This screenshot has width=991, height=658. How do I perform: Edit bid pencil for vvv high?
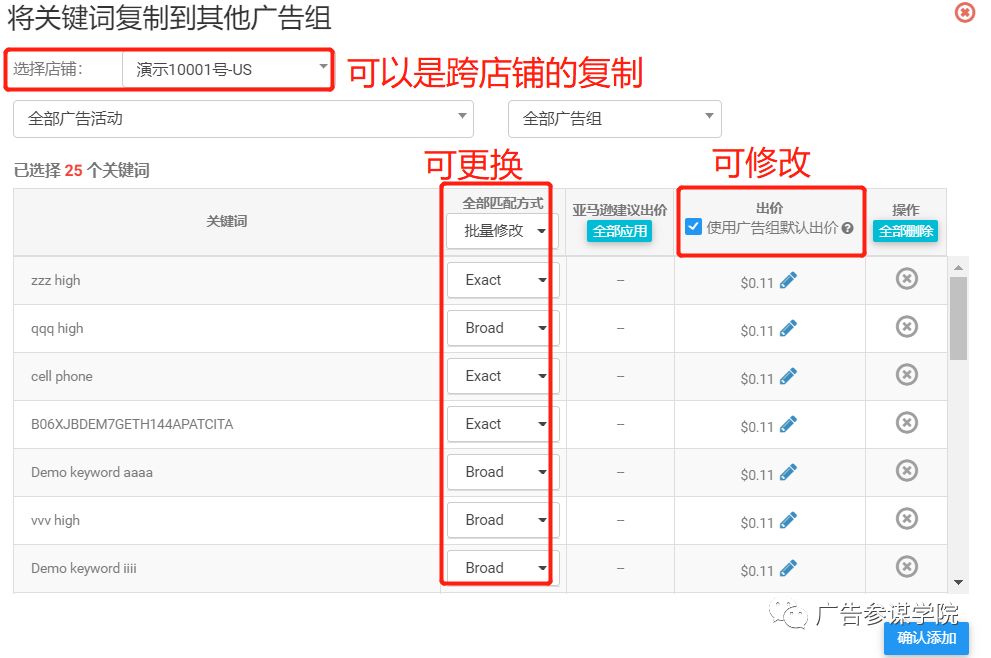coord(788,520)
